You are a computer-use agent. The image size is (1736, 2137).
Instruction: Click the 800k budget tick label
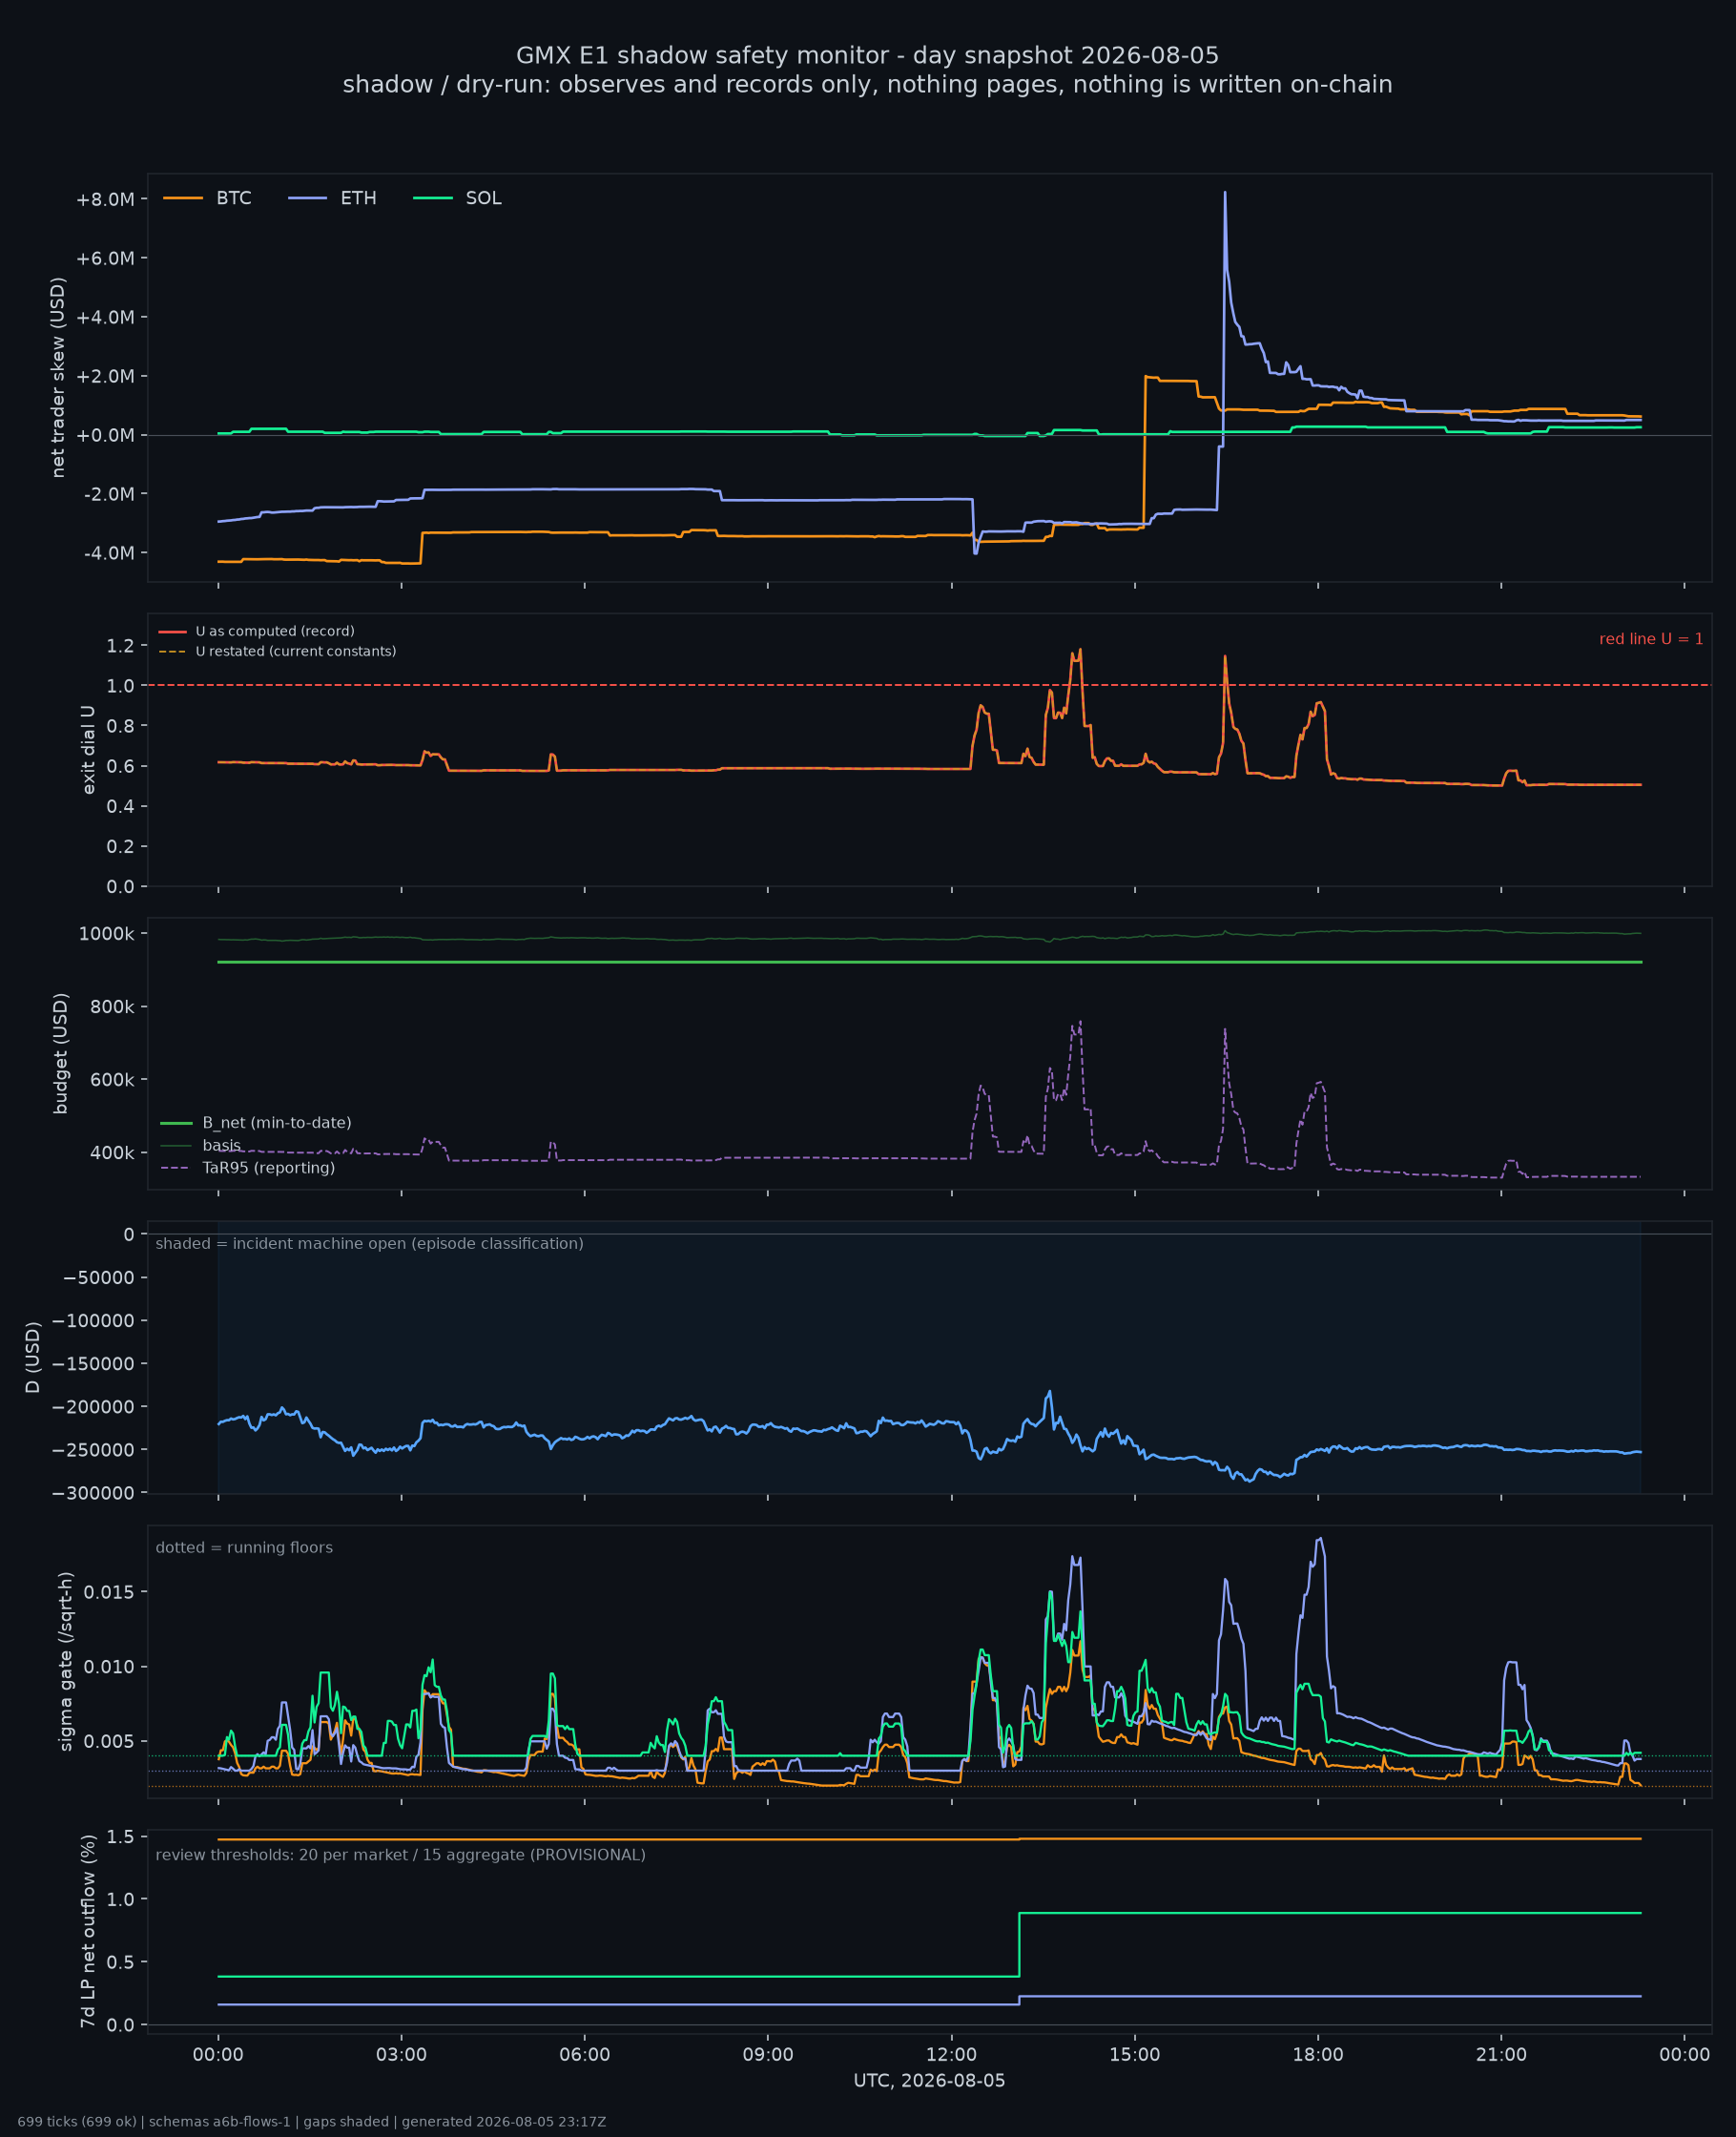112,1007
